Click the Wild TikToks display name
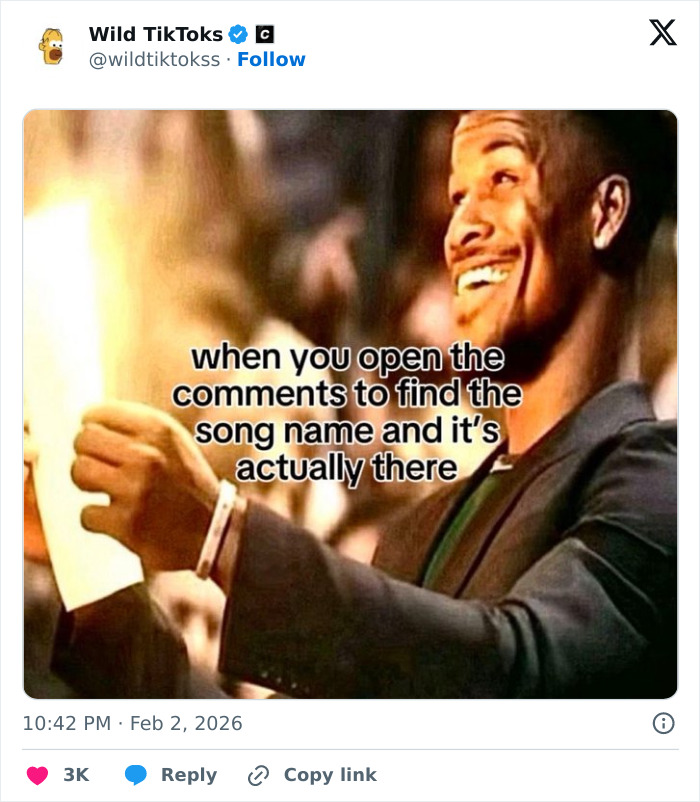 click(158, 33)
